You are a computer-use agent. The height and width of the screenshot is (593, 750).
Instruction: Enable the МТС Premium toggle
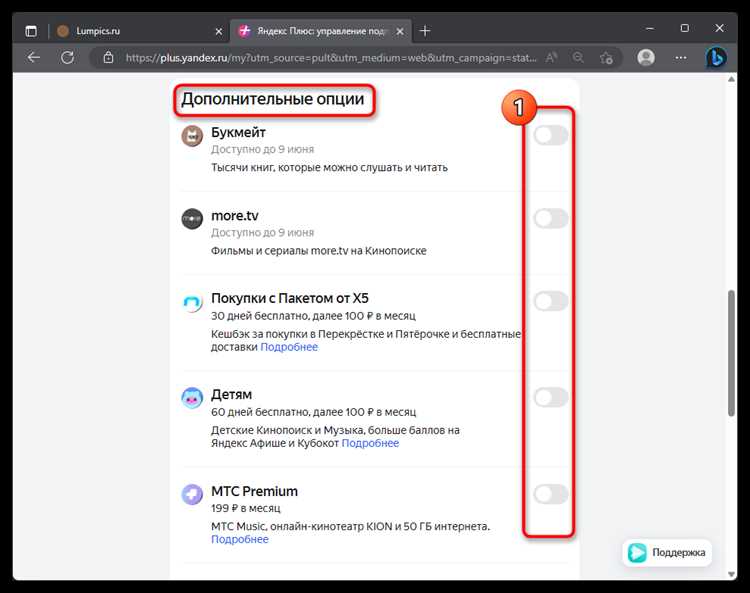point(551,494)
